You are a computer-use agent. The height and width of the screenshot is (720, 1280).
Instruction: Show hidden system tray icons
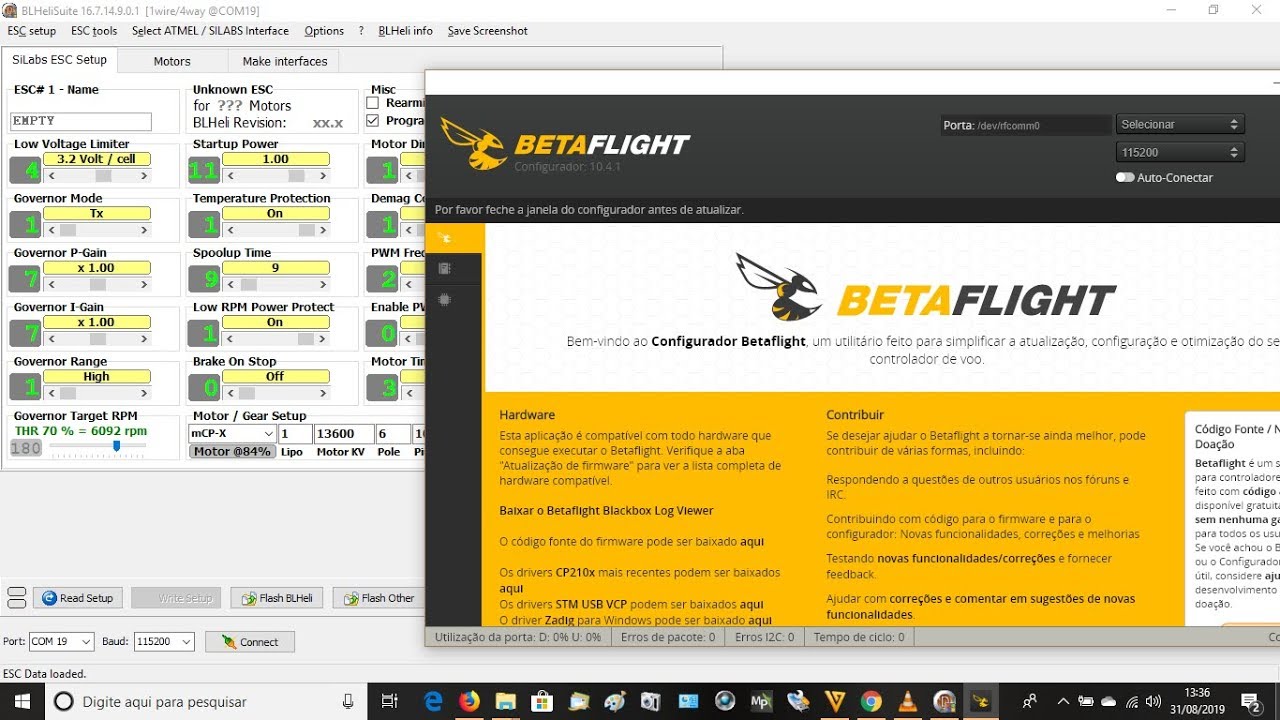(x=1063, y=701)
